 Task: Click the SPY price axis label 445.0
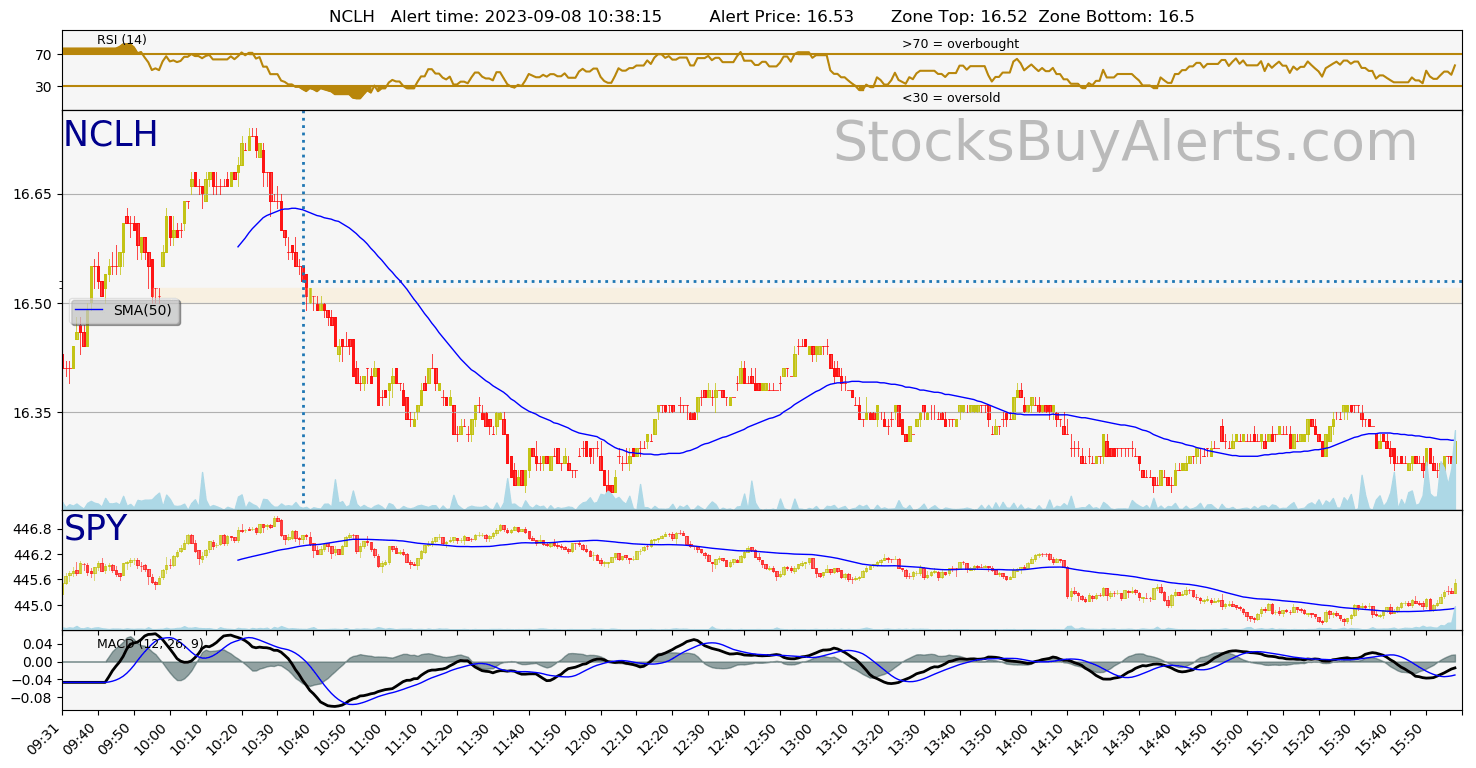pyautogui.click(x=32, y=606)
